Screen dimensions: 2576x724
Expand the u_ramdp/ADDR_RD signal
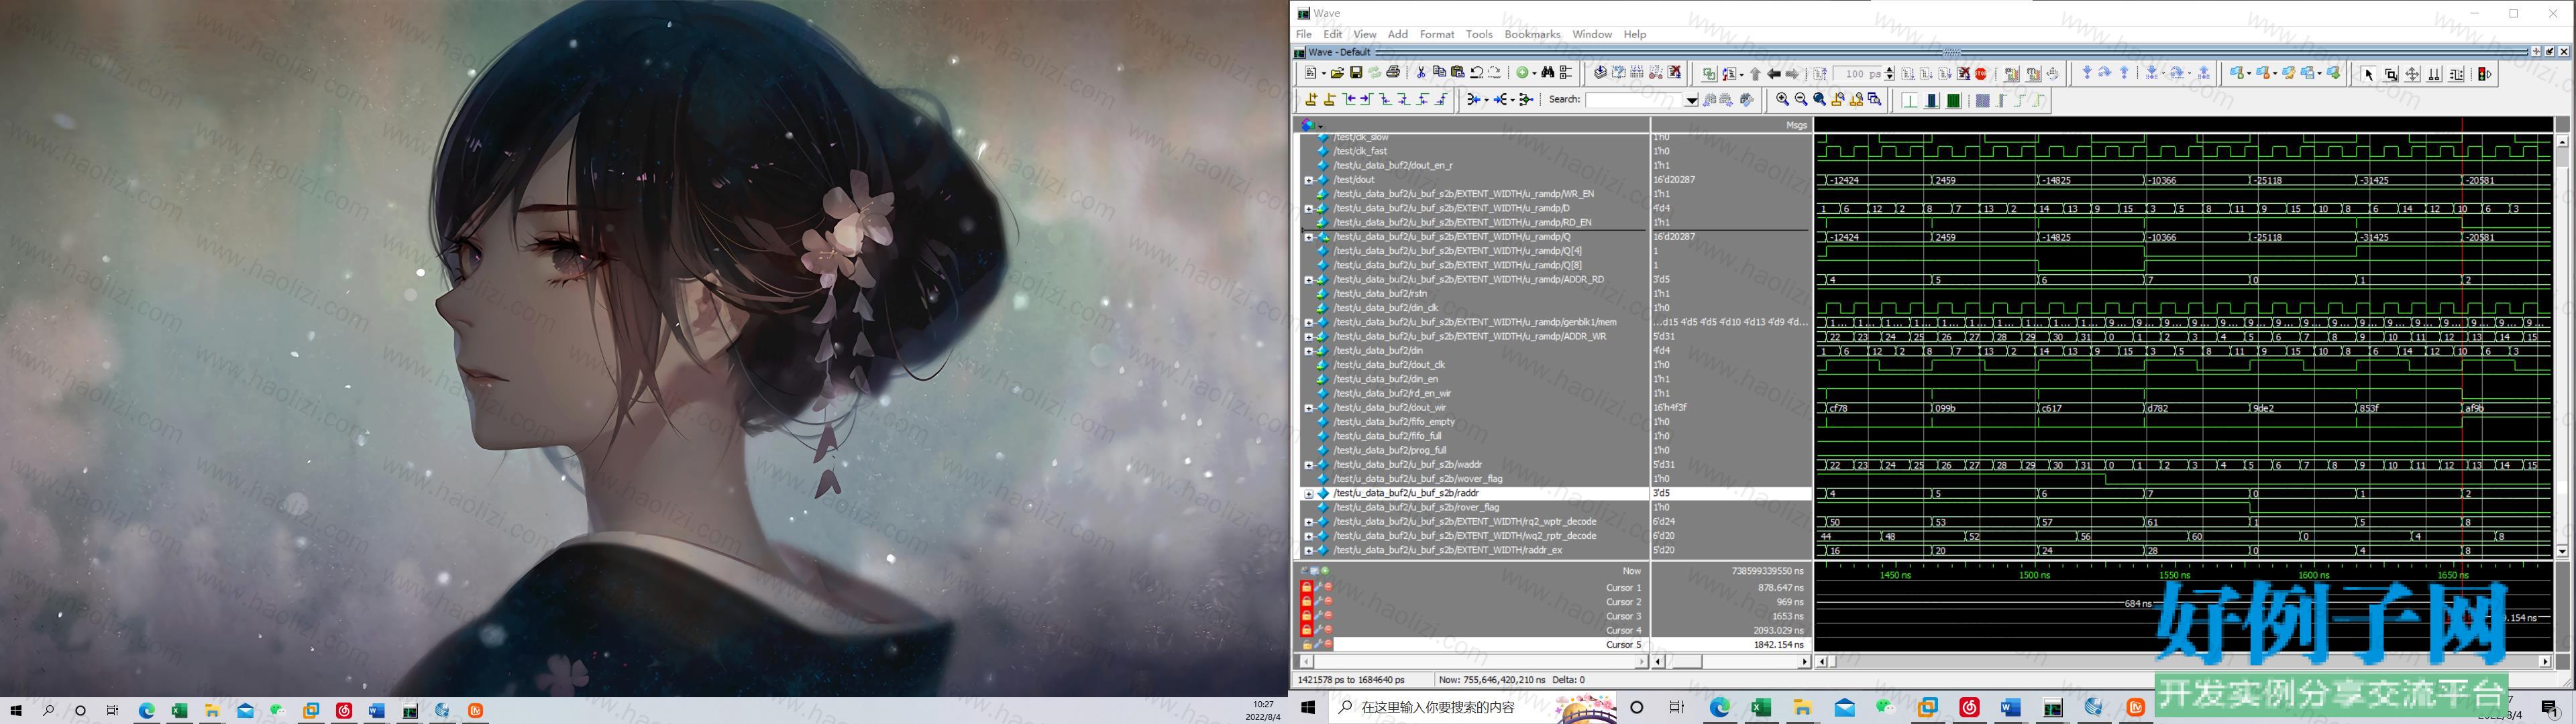(x=1308, y=280)
